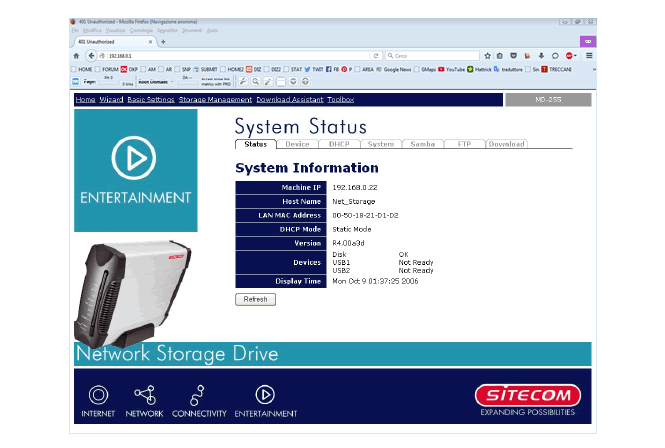The image size is (665, 448).
Task: Click the Internet icon in footer
Action: coord(98,394)
